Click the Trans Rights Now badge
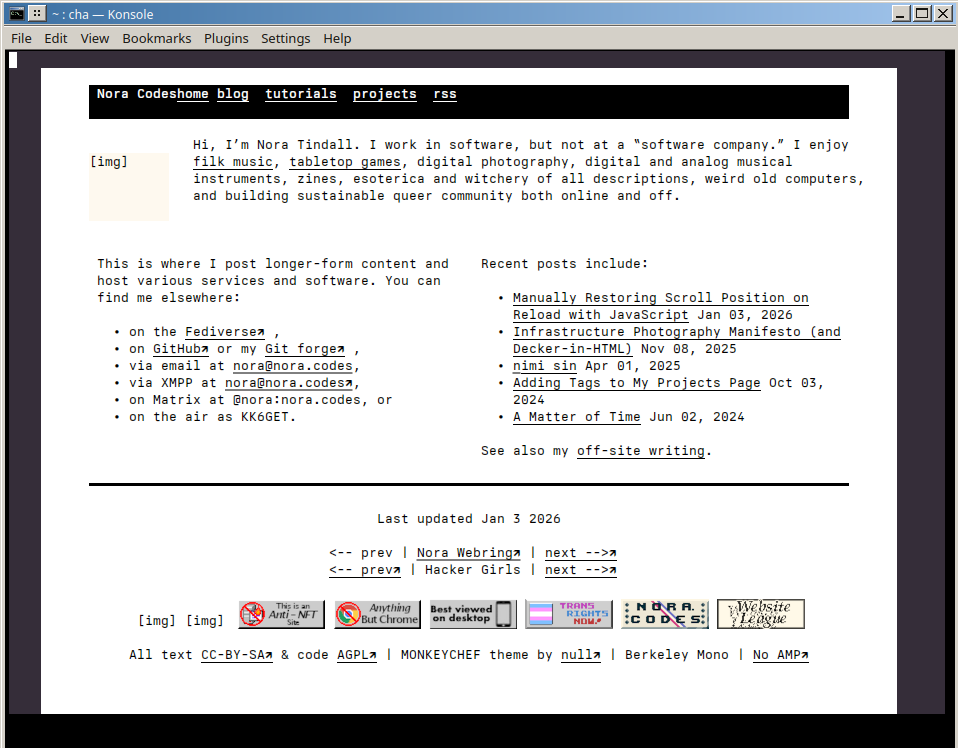This screenshot has height=748, width=958. point(569,614)
